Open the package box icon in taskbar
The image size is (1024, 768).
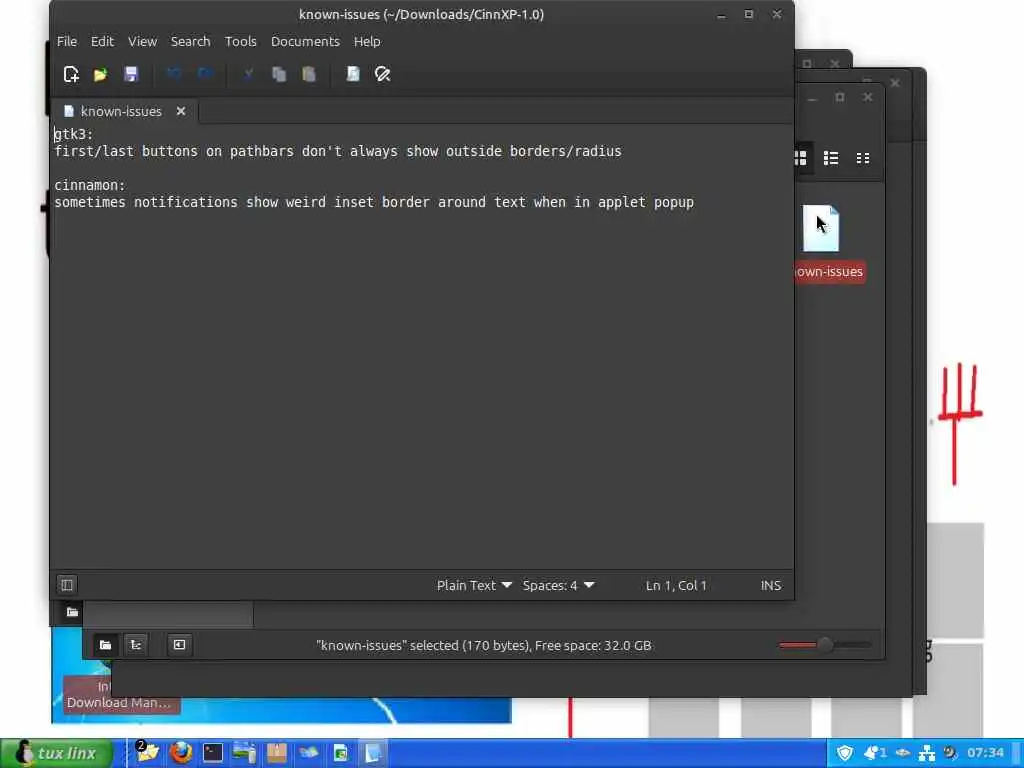point(276,753)
